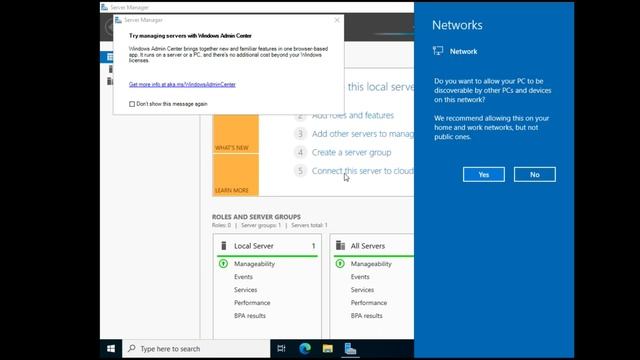Open Events under All Servers
The width and height of the screenshot is (640, 360).
pos(360,277)
